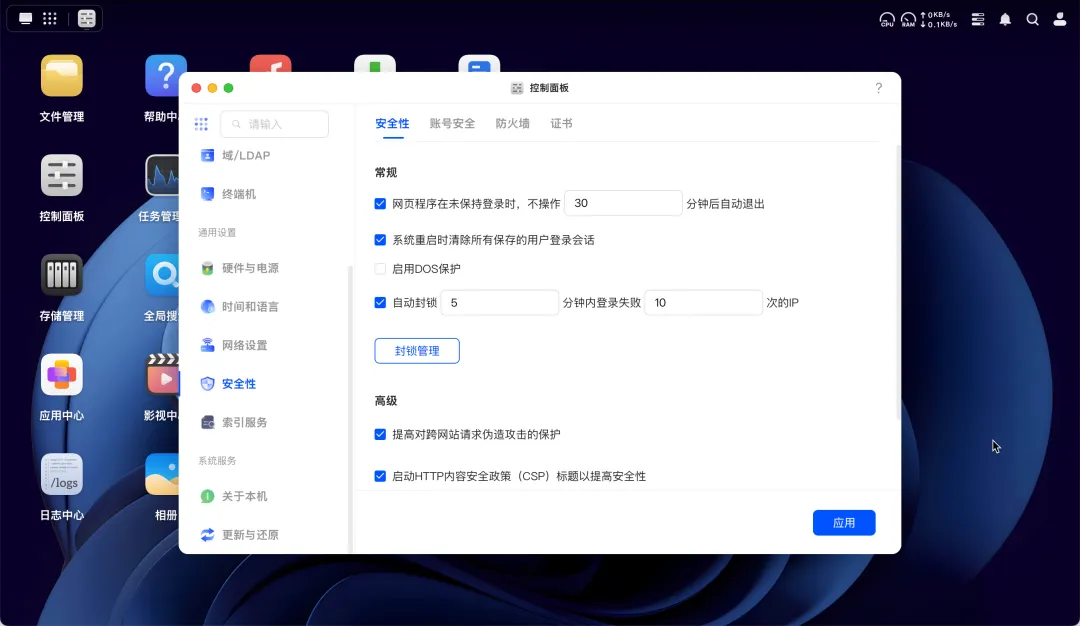Viewport: 1080px width, 626px height.
Task: Open the 控制面板 desktop icon
Action: tap(61, 175)
